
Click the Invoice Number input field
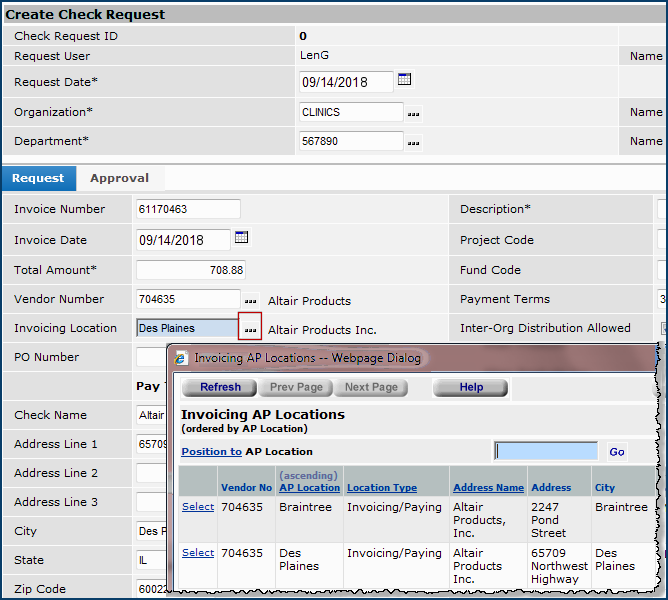(x=188, y=209)
